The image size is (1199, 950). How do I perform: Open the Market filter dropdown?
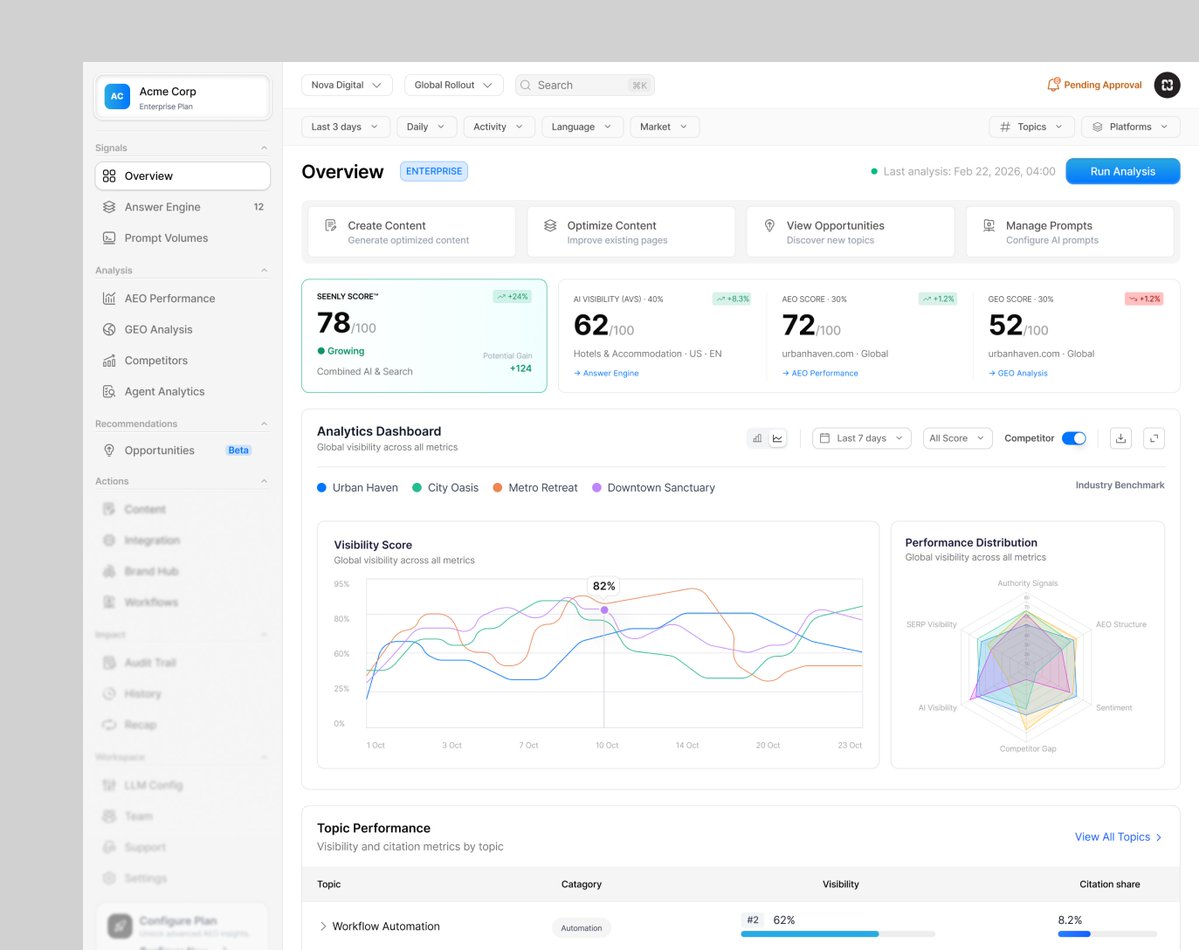click(x=664, y=127)
